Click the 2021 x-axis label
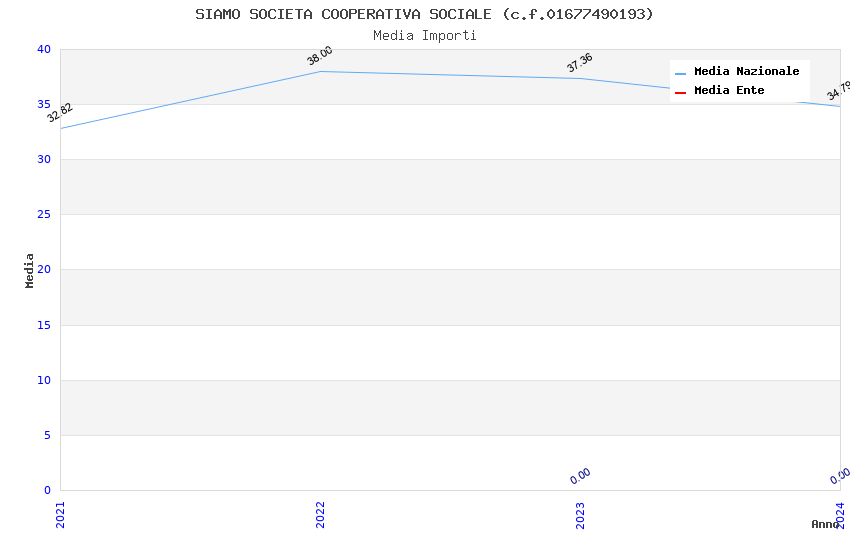This screenshot has width=850, height=550. tap(60, 514)
